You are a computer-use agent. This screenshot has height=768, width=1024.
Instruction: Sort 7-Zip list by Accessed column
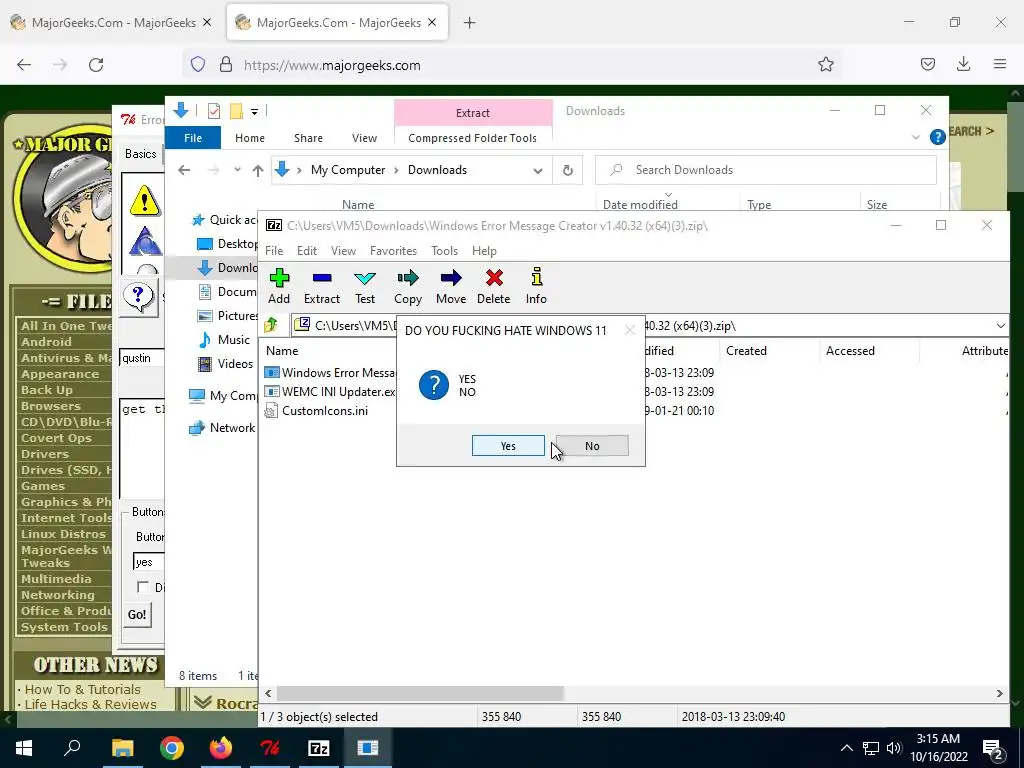click(850, 351)
